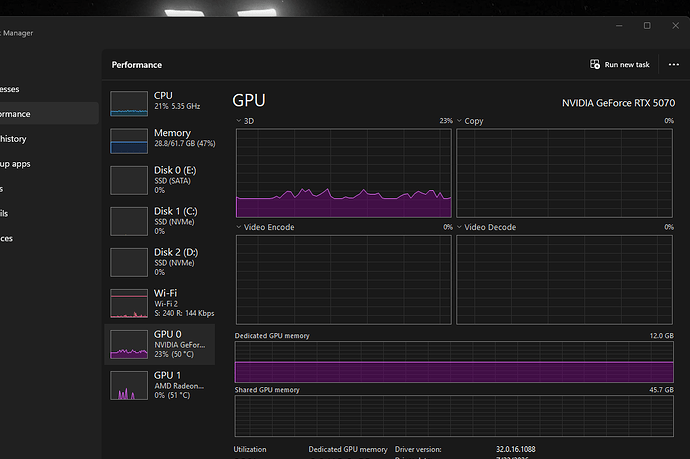Viewport: 690px width, 459px height.
Task: Open Disk 2 (D:) performance entry
Action: tap(160, 262)
